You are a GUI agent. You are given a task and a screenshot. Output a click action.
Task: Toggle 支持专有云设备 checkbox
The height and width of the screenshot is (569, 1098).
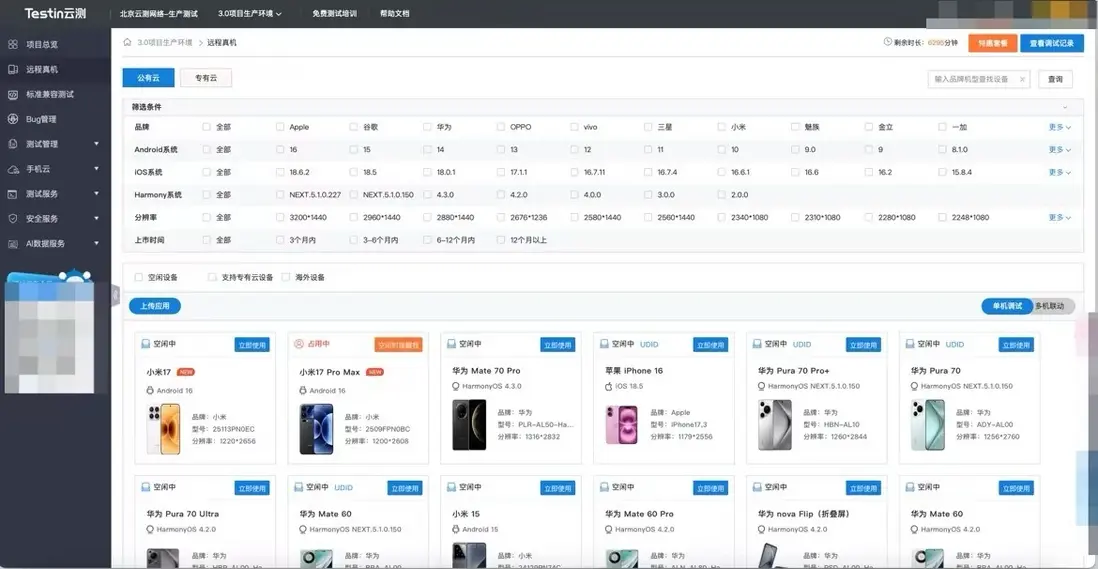pos(212,277)
